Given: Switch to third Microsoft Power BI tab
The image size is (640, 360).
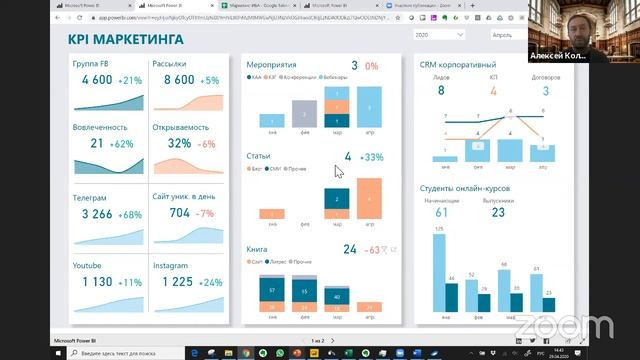Looking at the screenshot, I should pos(341,6).
